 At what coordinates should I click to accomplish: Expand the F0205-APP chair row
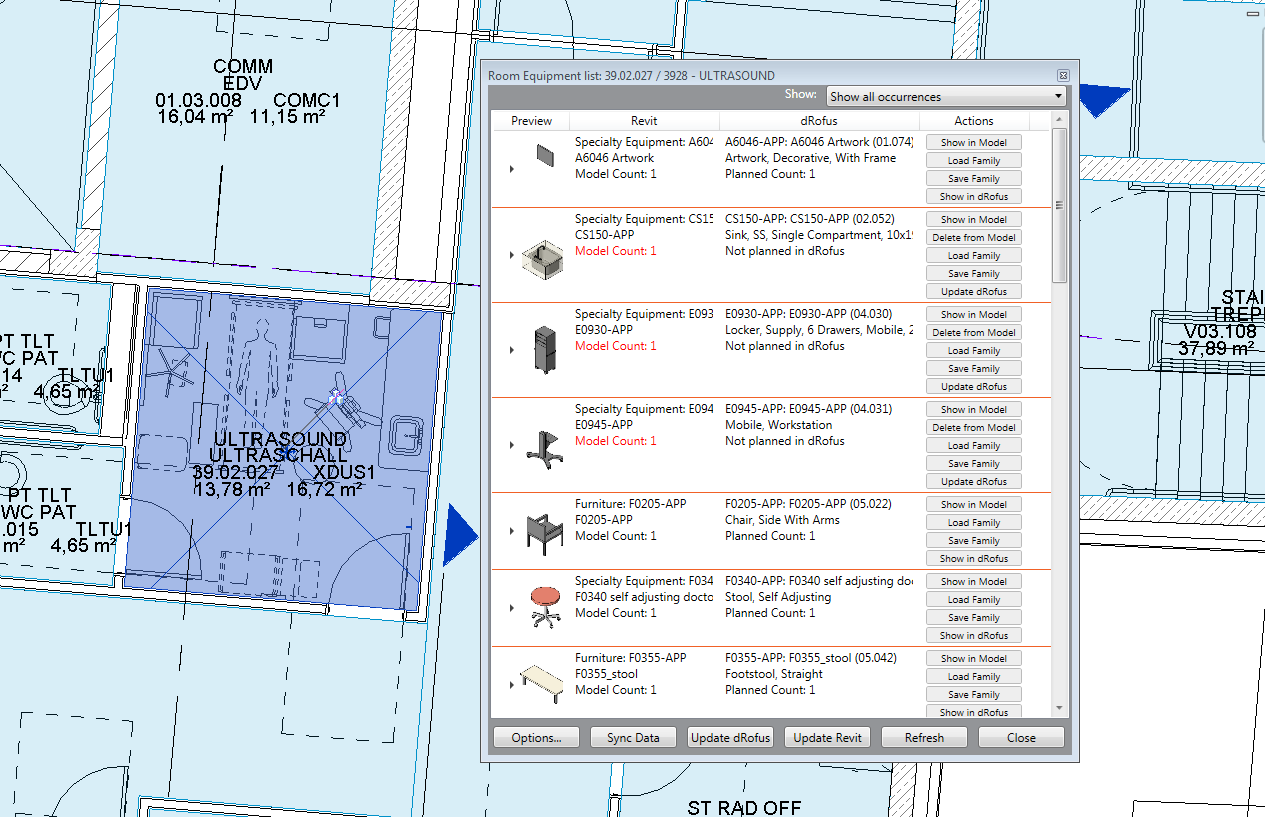tap(511, 532)
